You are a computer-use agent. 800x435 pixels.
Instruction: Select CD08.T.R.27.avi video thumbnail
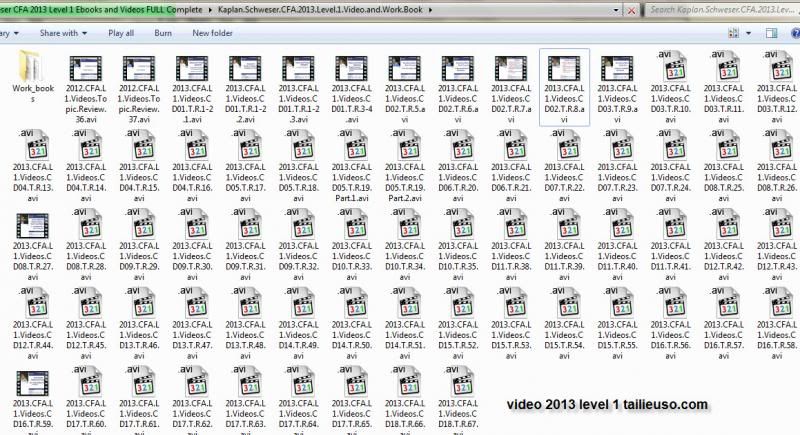tap(33, 226)
